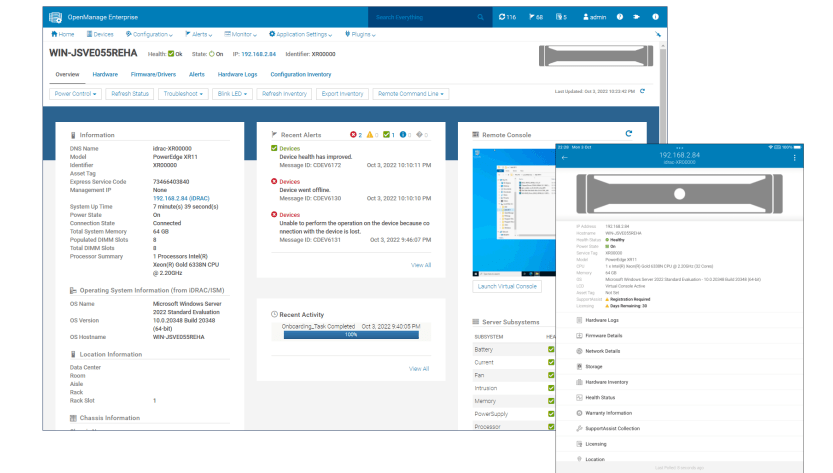The height and width of the screenshot is (473, 833).
Task: Switch to the Hardware tab
Action: coord(105,74)
